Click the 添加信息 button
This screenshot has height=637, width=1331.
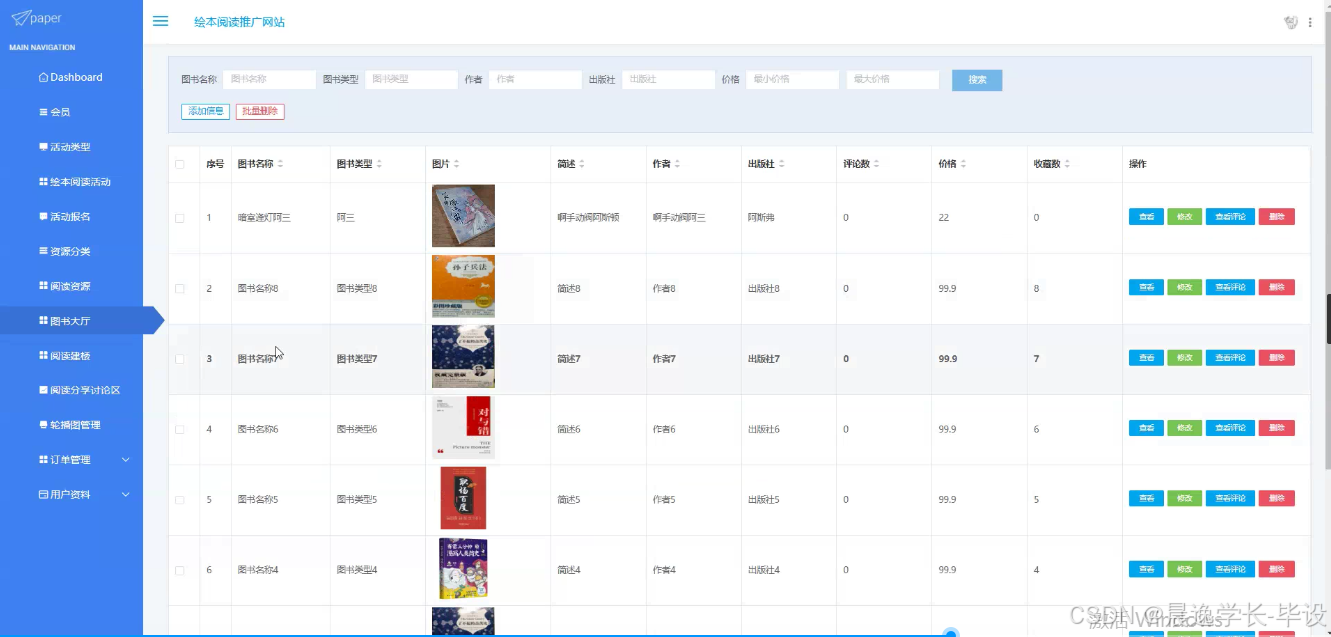click(x=205, y=111)
